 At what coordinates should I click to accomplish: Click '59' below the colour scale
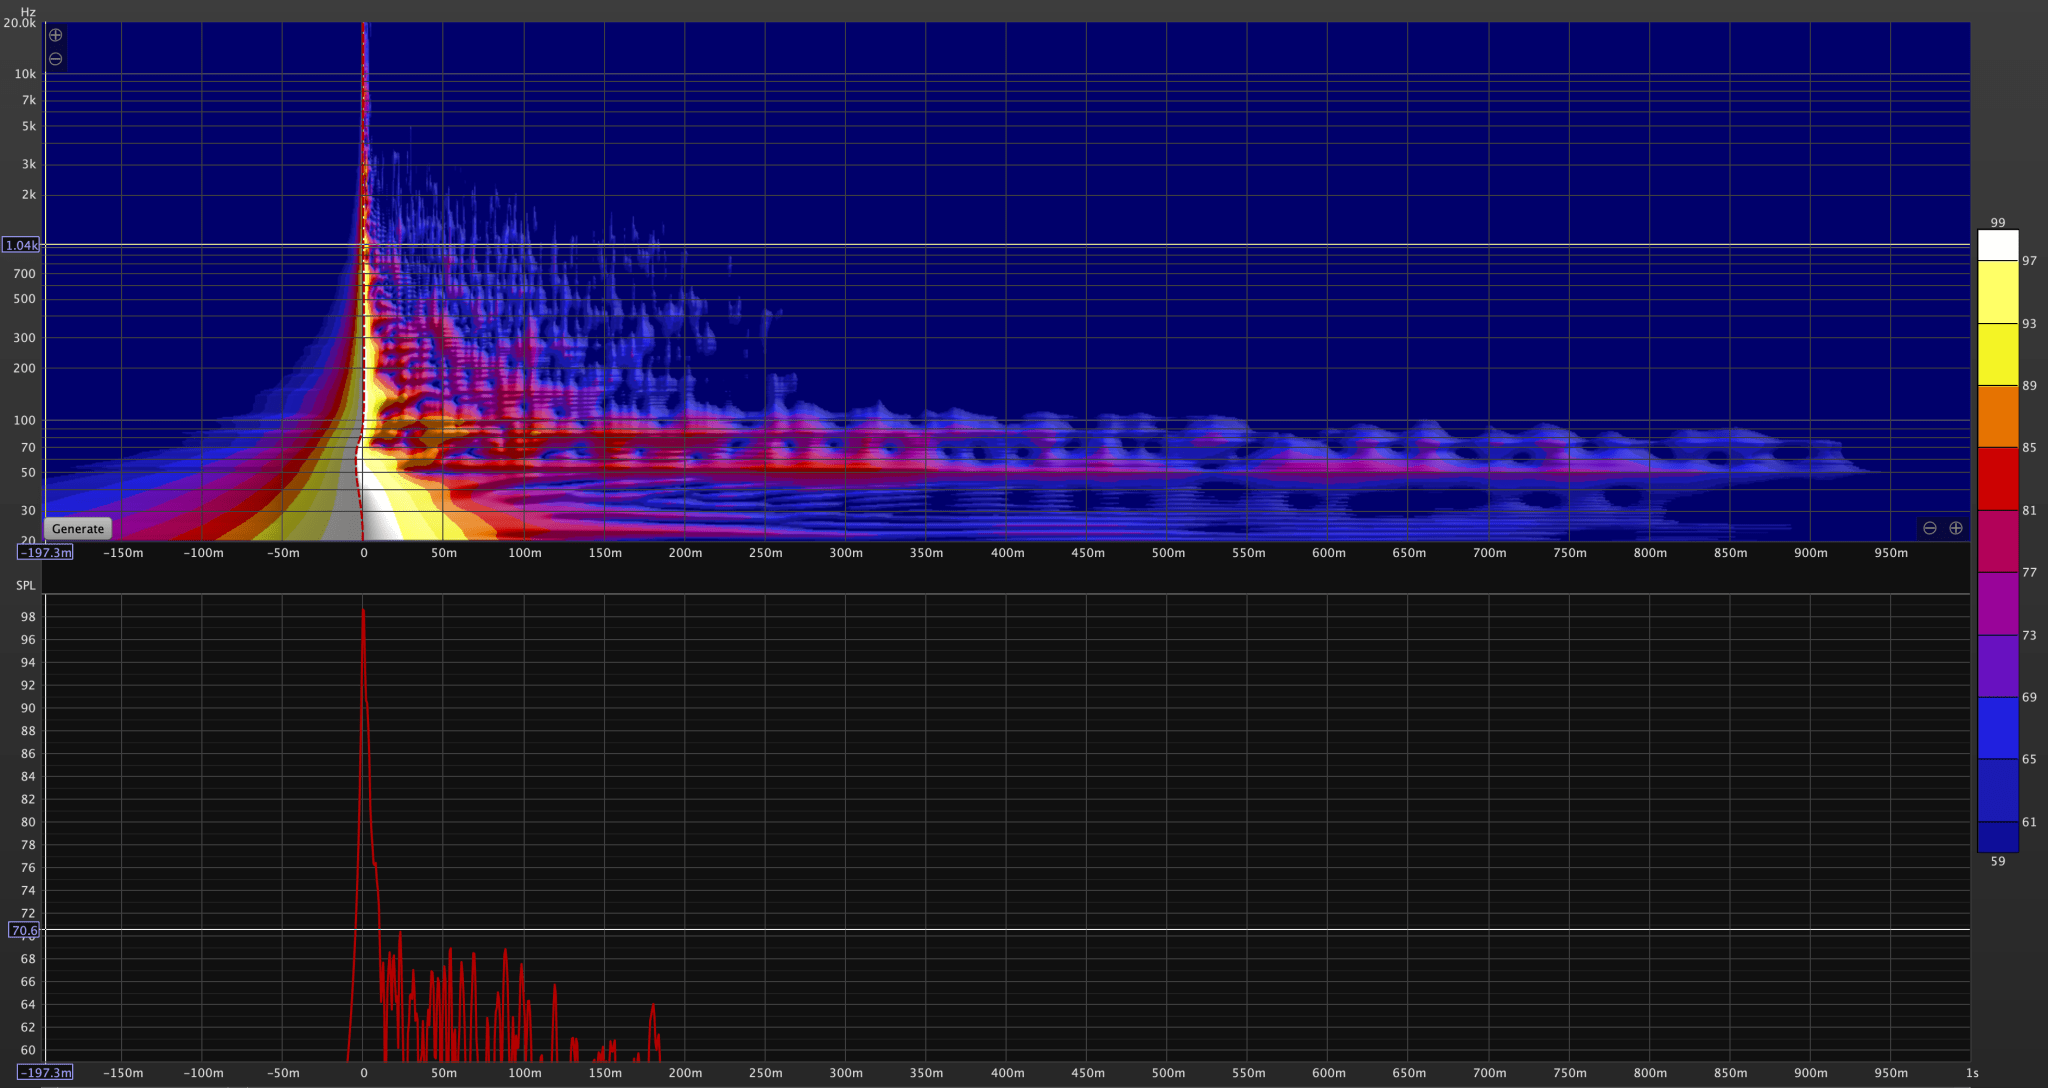point(1998,861)
